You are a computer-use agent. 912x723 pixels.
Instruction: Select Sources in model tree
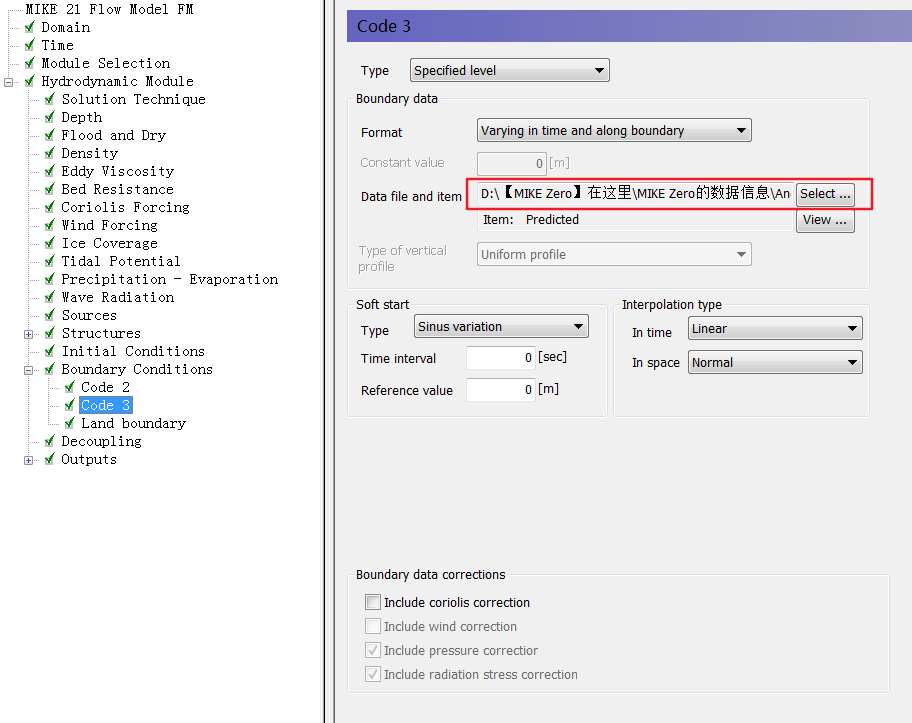[90, 315]
